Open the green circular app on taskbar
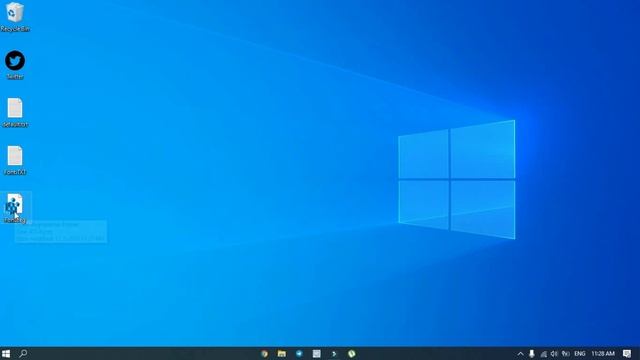 [x=351, y=353]
